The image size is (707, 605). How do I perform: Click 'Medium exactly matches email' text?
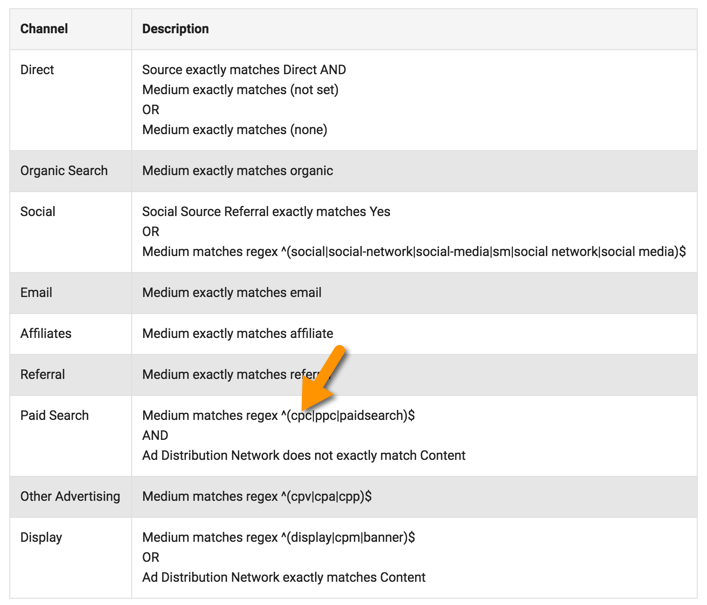[x=232, y=293]
